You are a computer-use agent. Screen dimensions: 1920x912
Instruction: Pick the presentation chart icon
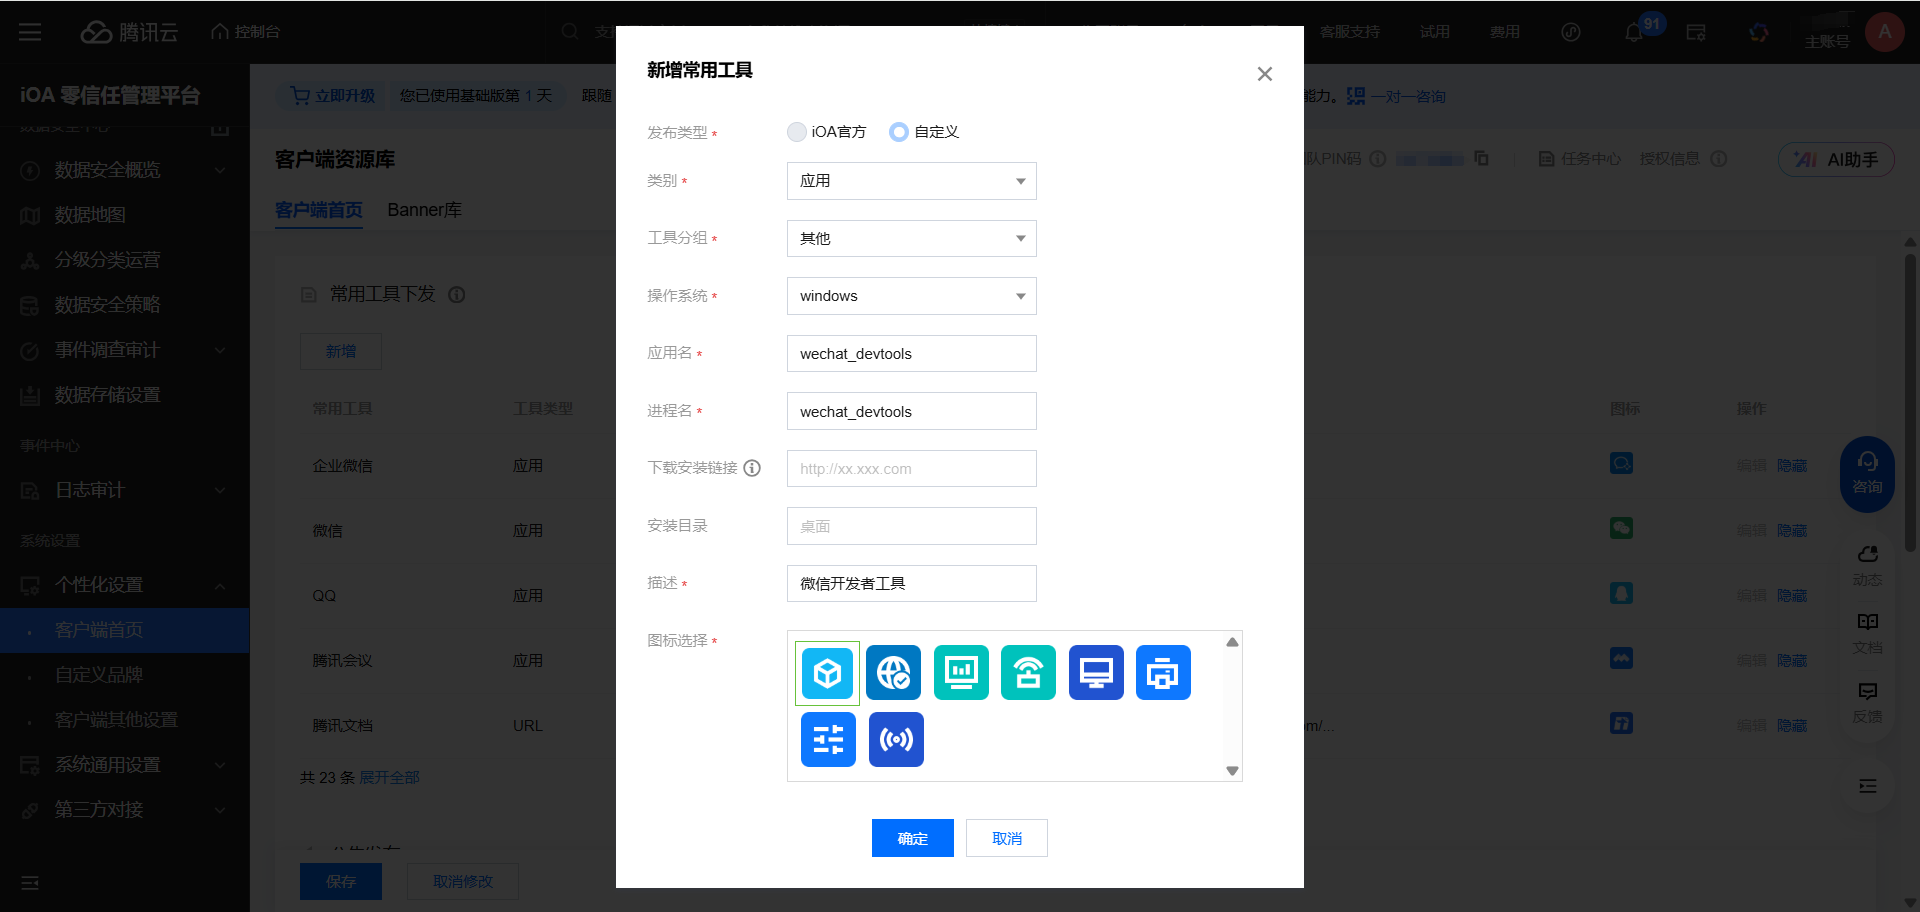click(x=961, y=673)
